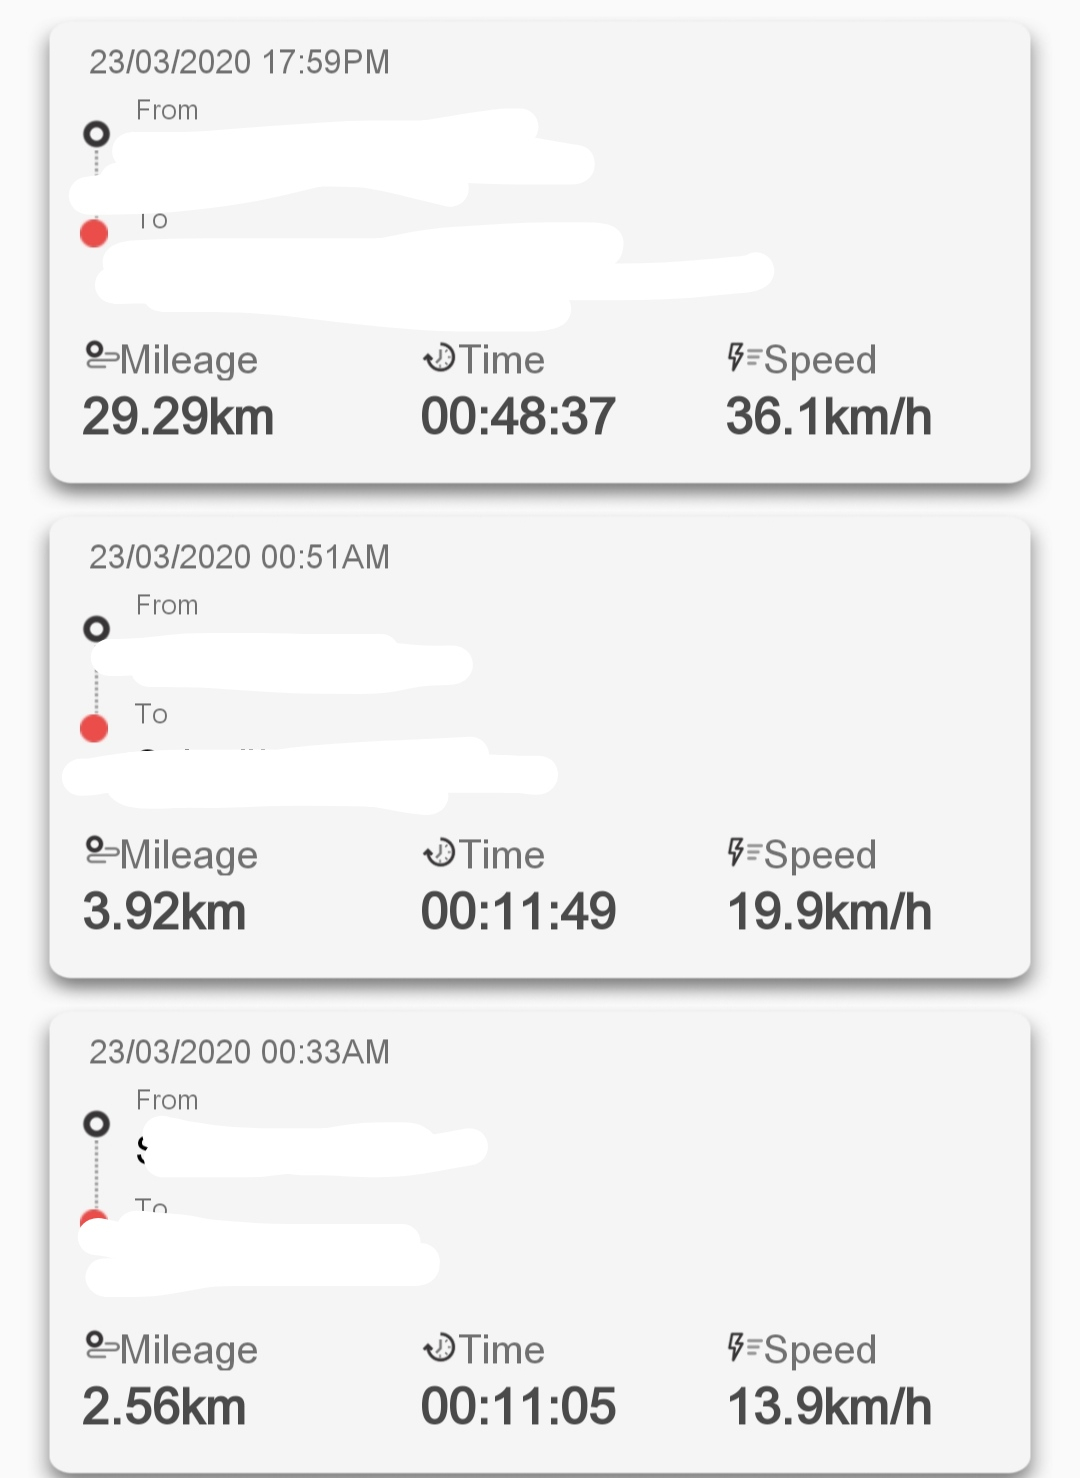Click the origin ring icon in the 00:33AM trip
This screenshot has height=1478, width=1080.
pyautogui.click(x=96, y=1123)
